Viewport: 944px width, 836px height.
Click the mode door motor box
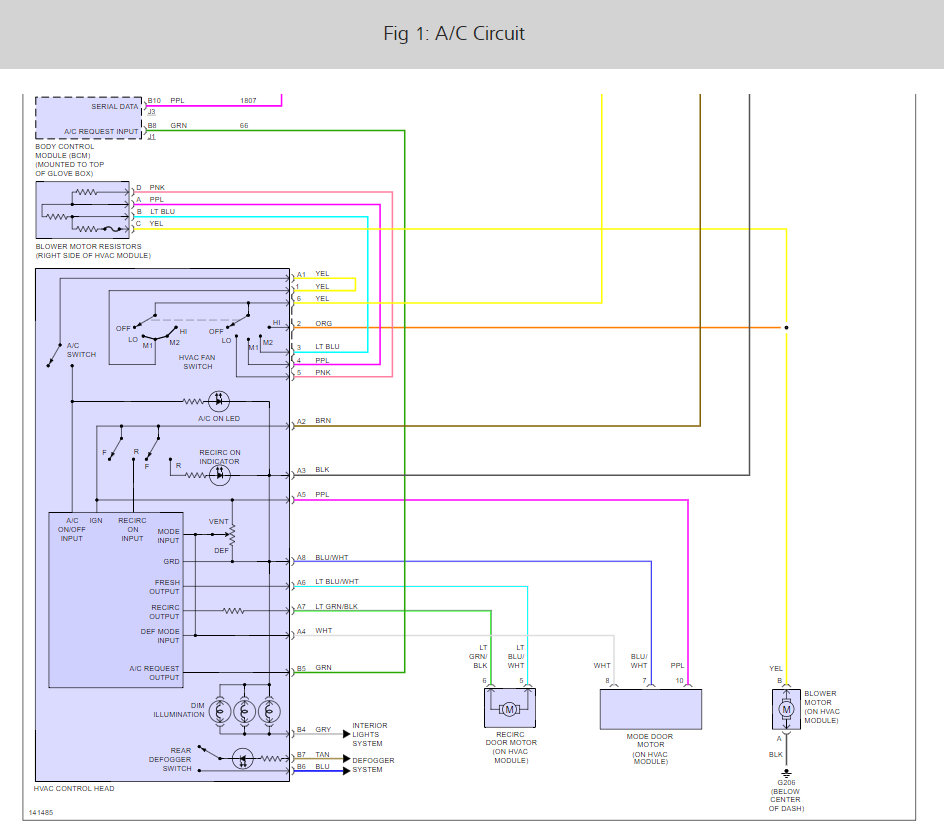(x=651, y=709)
